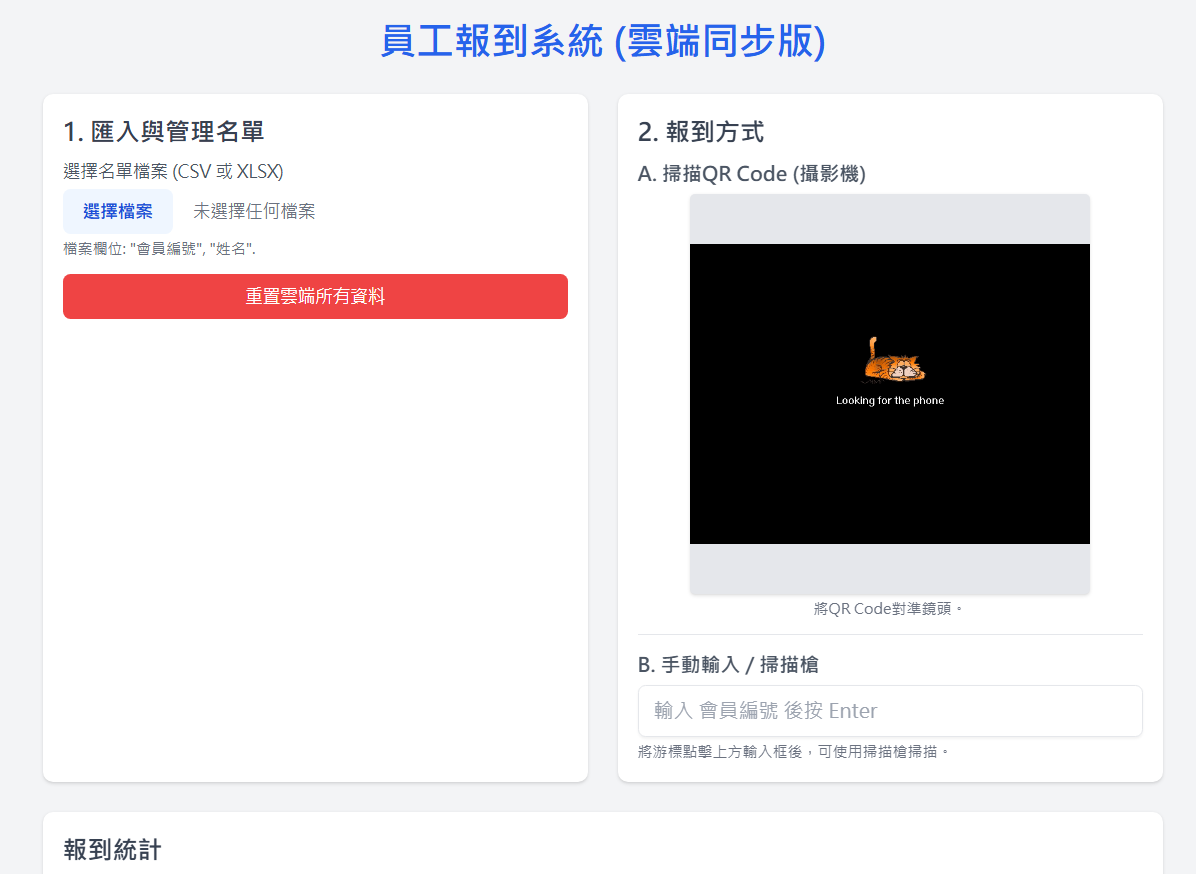The height and width of the screenshot is (874, 1196).
Task: Click the 選擇名單檔案 (CSV 或 XLSX) label
Action: 173,171
